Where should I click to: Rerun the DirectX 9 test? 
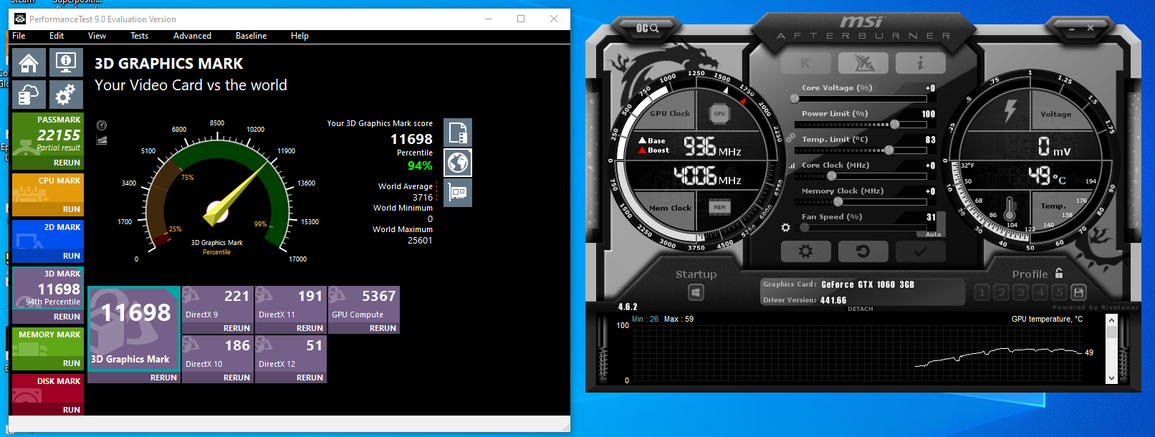pos(236,329)
